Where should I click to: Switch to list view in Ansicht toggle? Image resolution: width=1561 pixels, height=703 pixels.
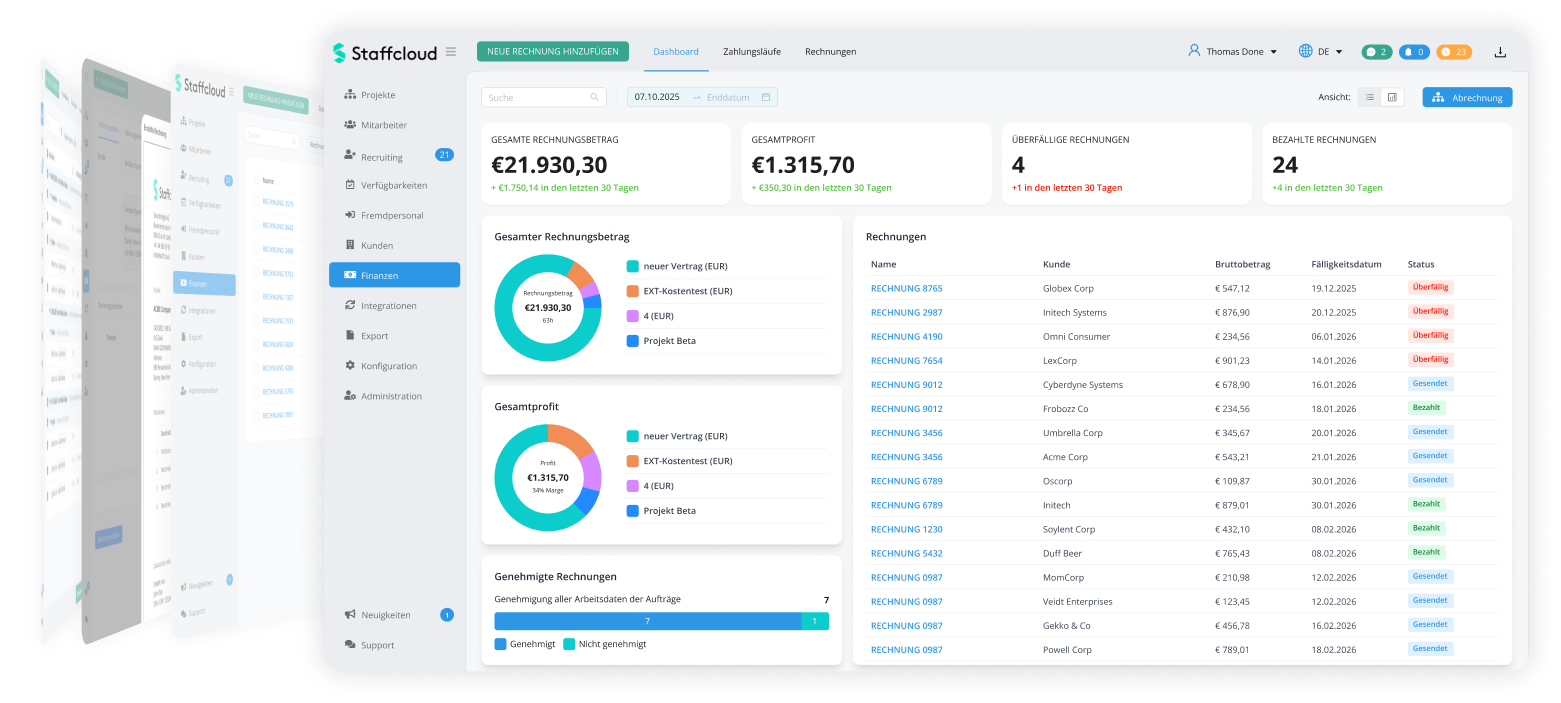(1369, 97)
